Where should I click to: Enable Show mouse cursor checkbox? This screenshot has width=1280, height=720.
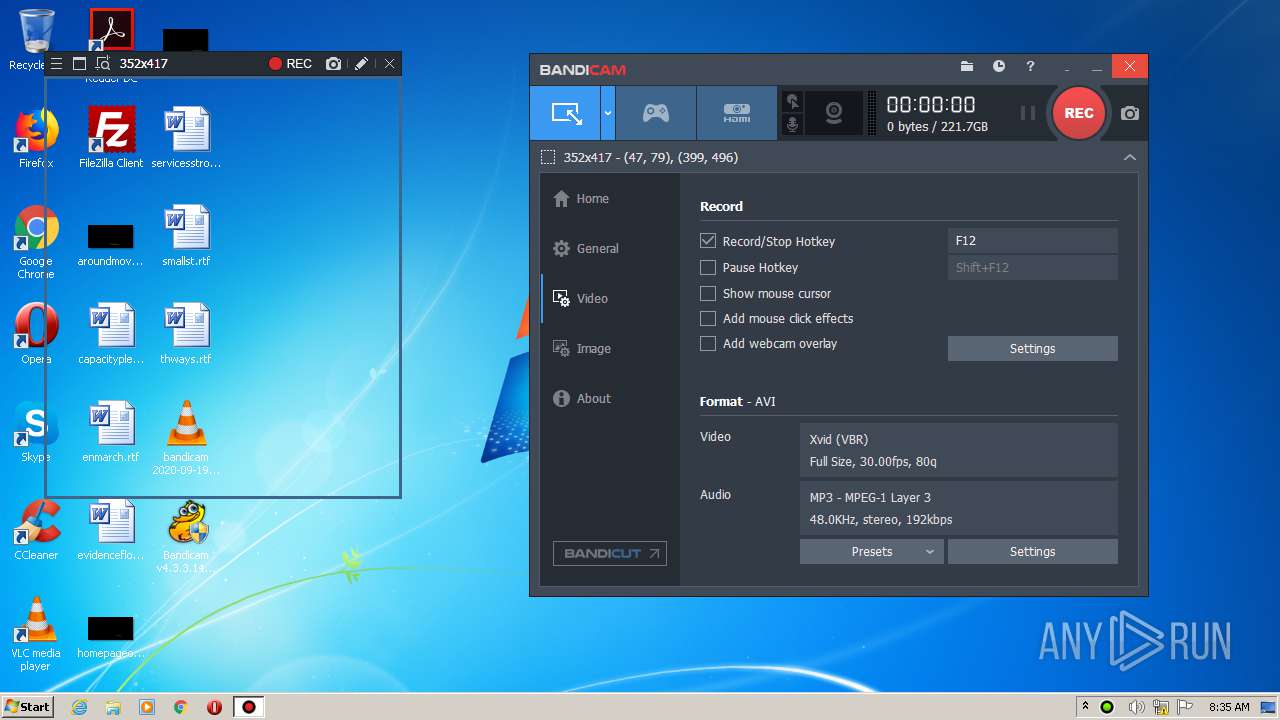[708, 294]
